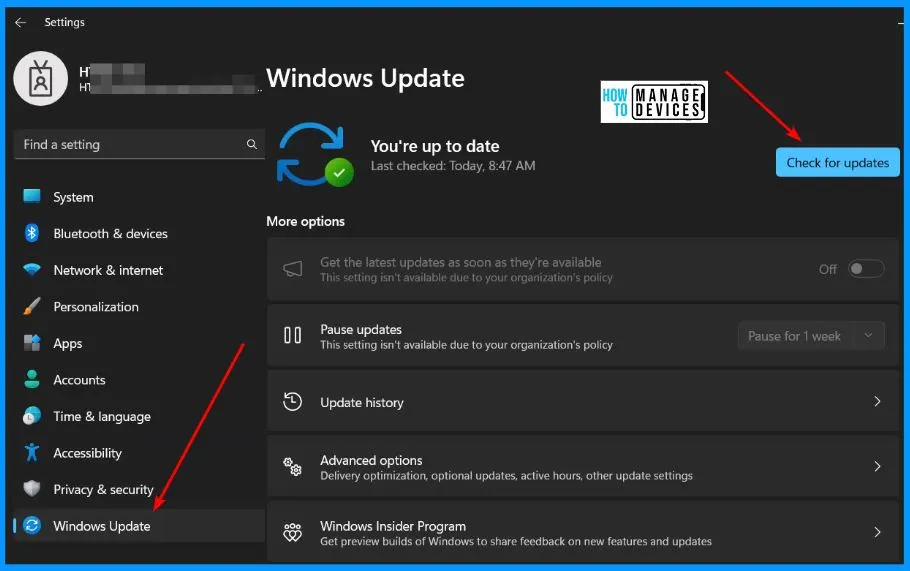Click the large update status sync icon

(x=315, y=154)
